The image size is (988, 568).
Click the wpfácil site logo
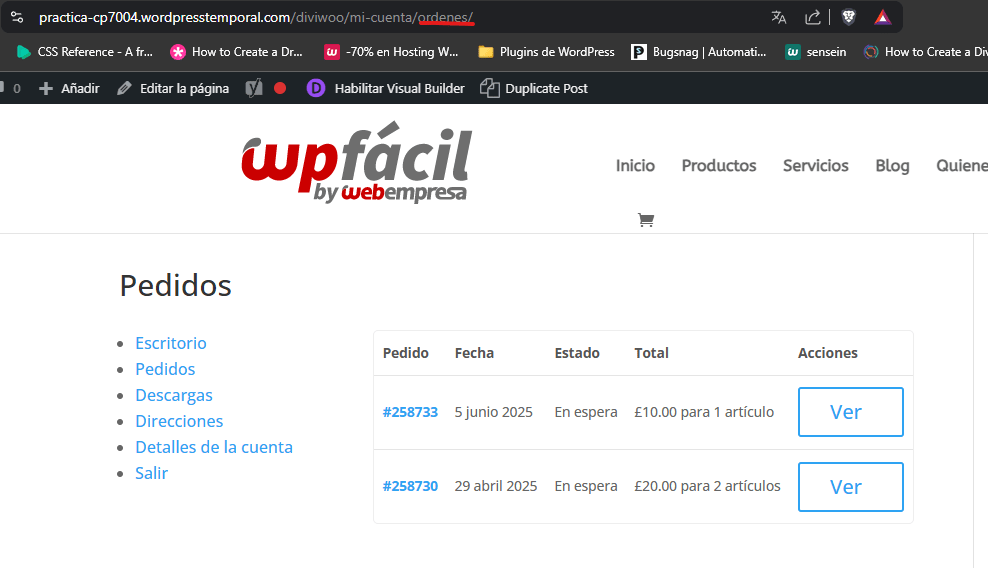tap(357, 162)
